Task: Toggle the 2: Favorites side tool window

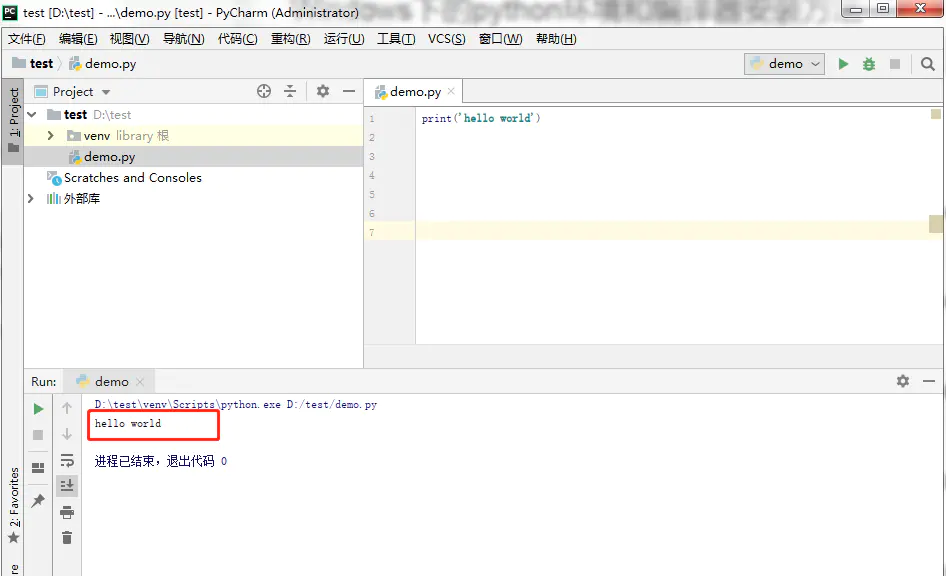Action: [13, 505]
